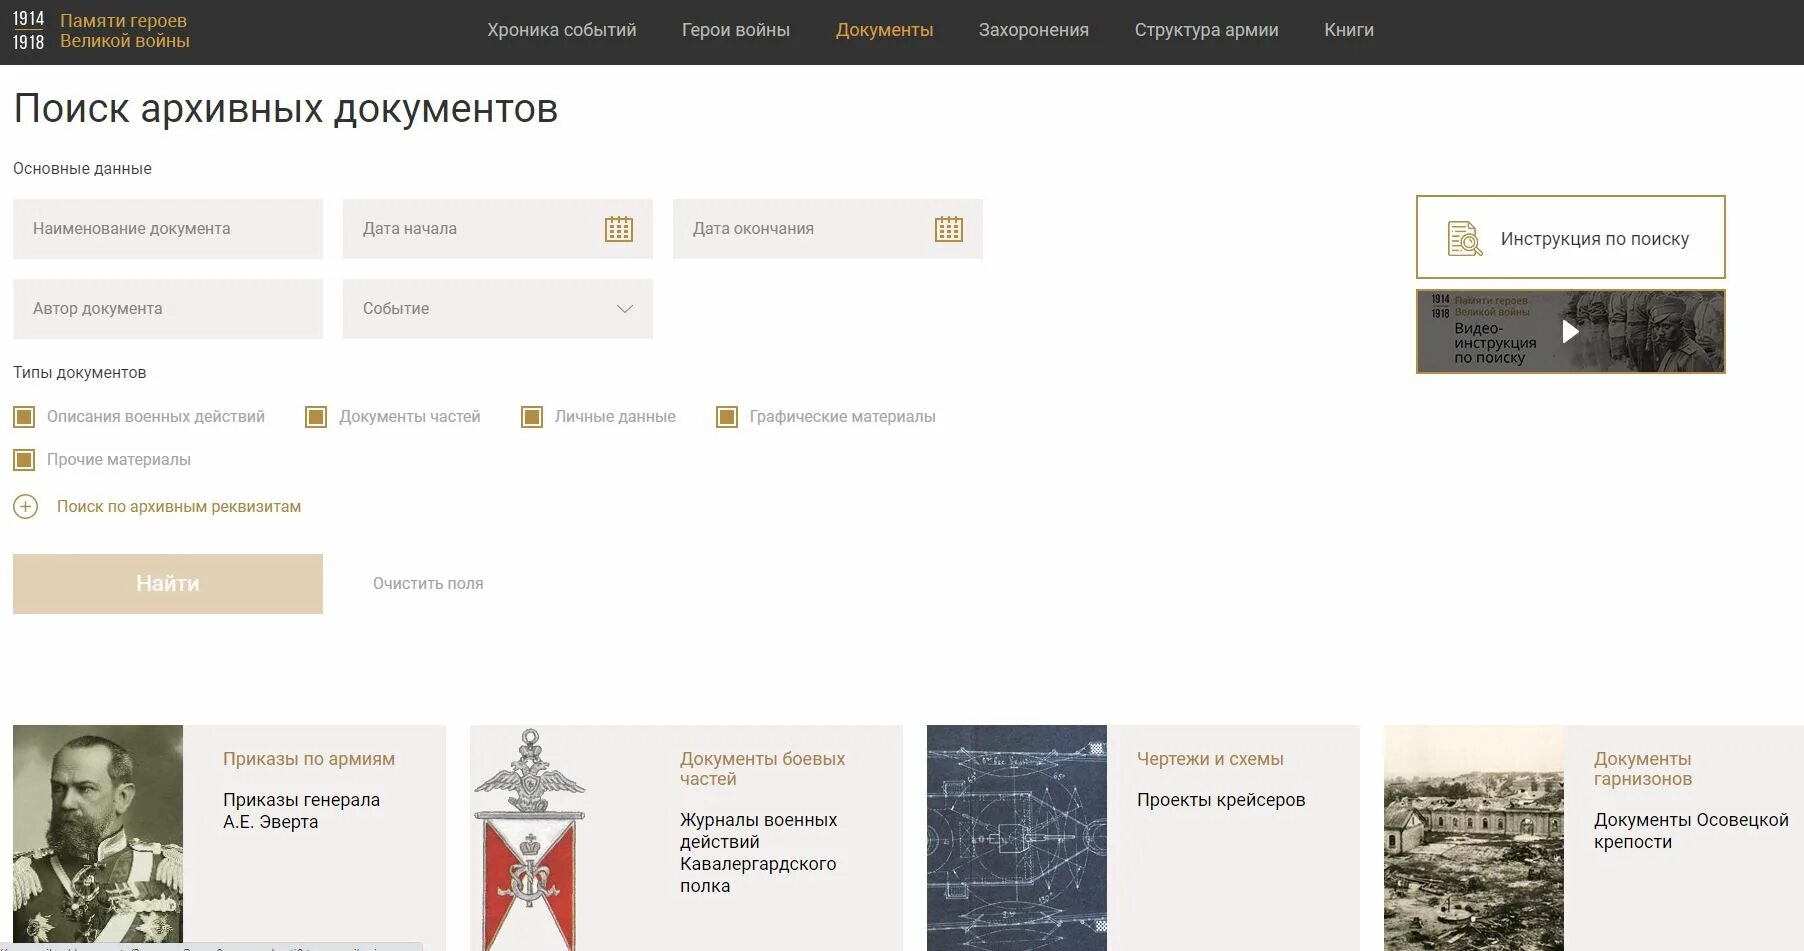Viewport: 1804px width, 951px height.
Task: Open the 'Захоронения' menu item
Action: (x=1034, y=30)
